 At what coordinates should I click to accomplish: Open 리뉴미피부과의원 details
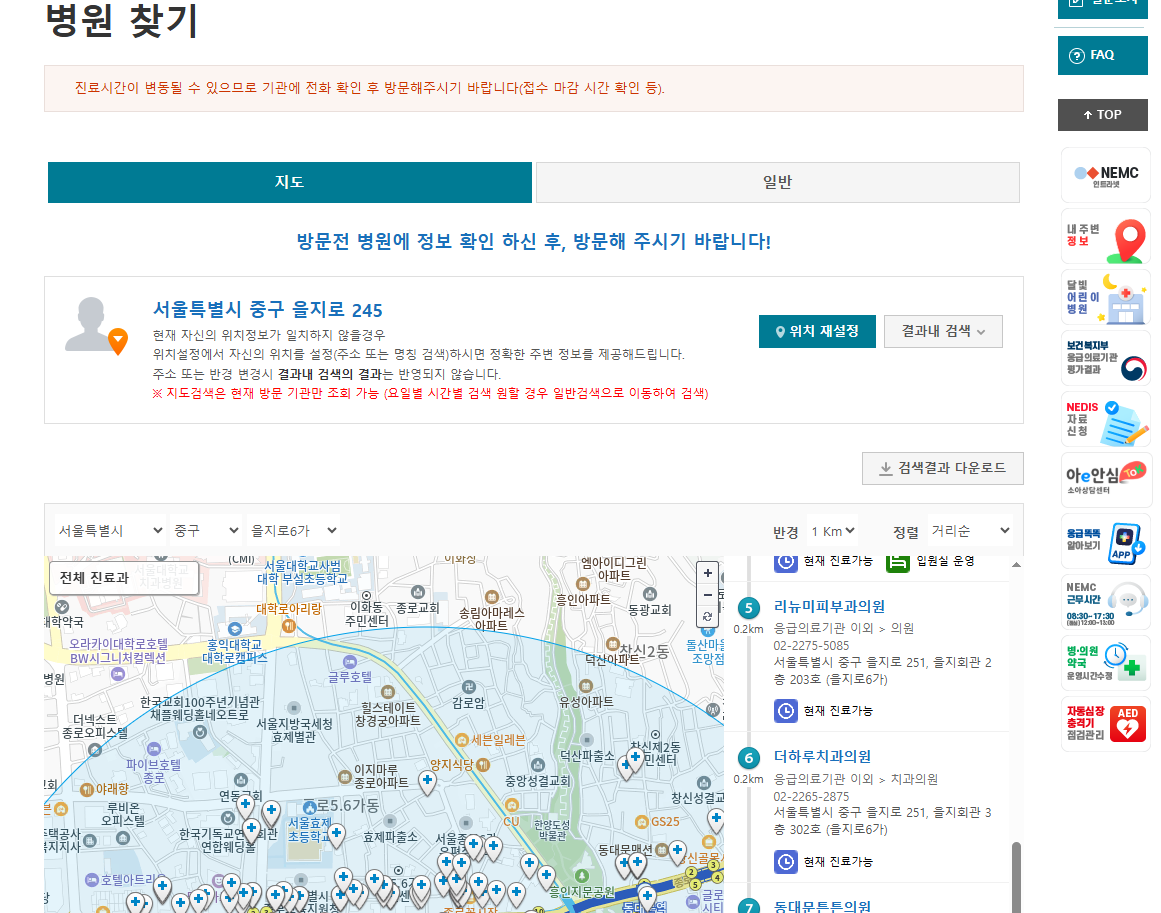pos(829,606)
